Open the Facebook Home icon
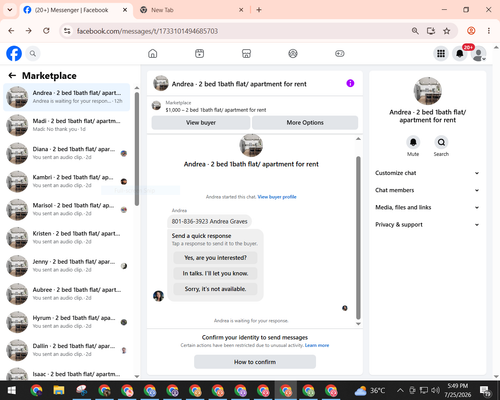The width and height of the screenshot is (500, 400). [153, 53]
